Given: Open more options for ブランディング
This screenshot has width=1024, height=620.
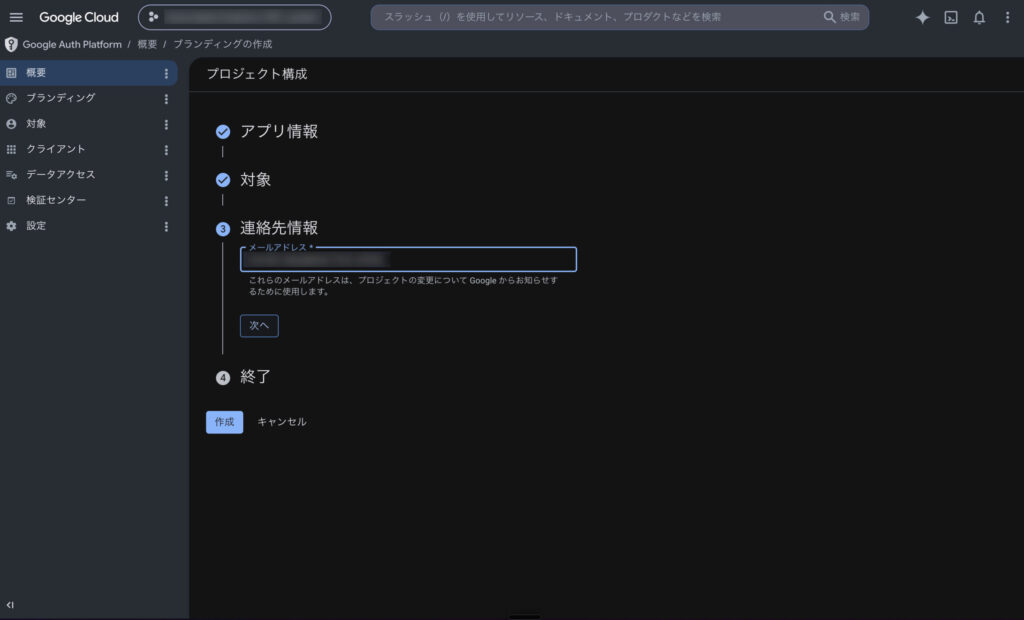Looking at the screenshot, I should tap(166, 99).
